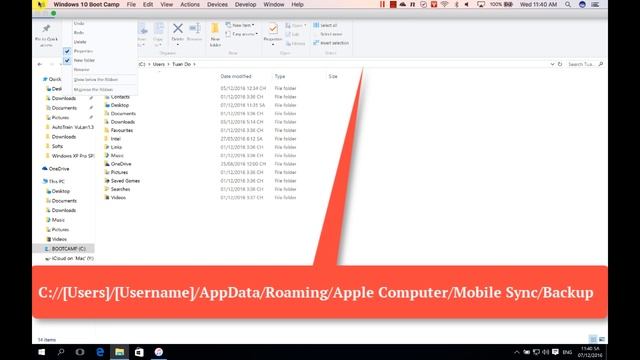The width and height of the screenshot is (640, 360).
Task: Click the New folder icon in ribbon
Action: [x=215, y=29]
